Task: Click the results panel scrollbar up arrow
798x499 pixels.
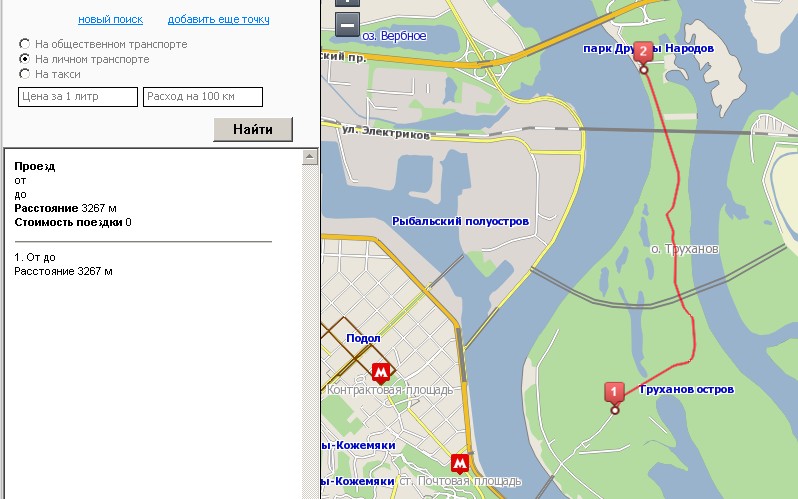Action: tap(310, 156)
